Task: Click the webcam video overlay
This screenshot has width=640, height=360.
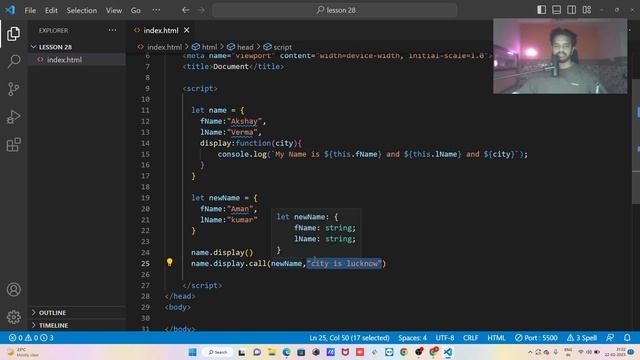Action: 560,56
